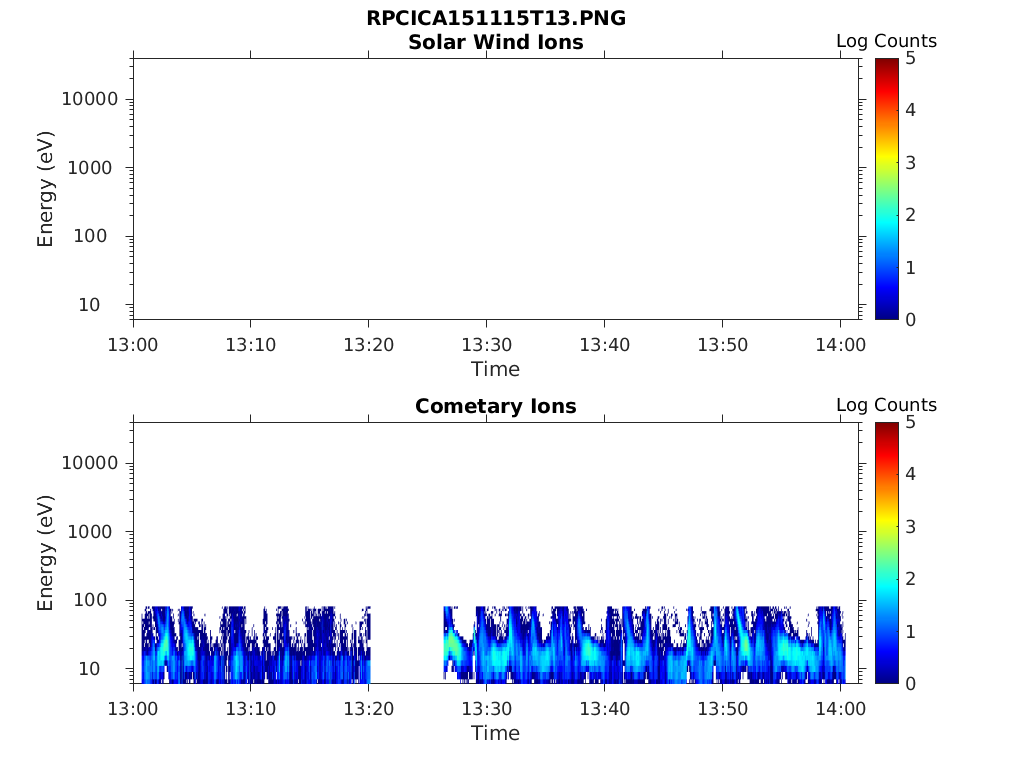Click the 100 energy tick of lower plot
Image resolution: width=1024 pixels, height=768 pixels.
pos(90,600)
